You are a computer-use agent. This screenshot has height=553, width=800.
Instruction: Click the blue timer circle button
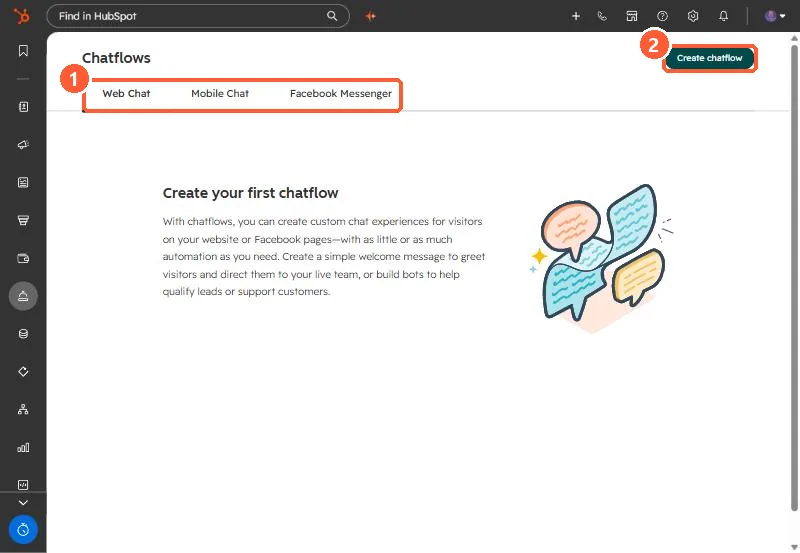(x=23, y=530)
